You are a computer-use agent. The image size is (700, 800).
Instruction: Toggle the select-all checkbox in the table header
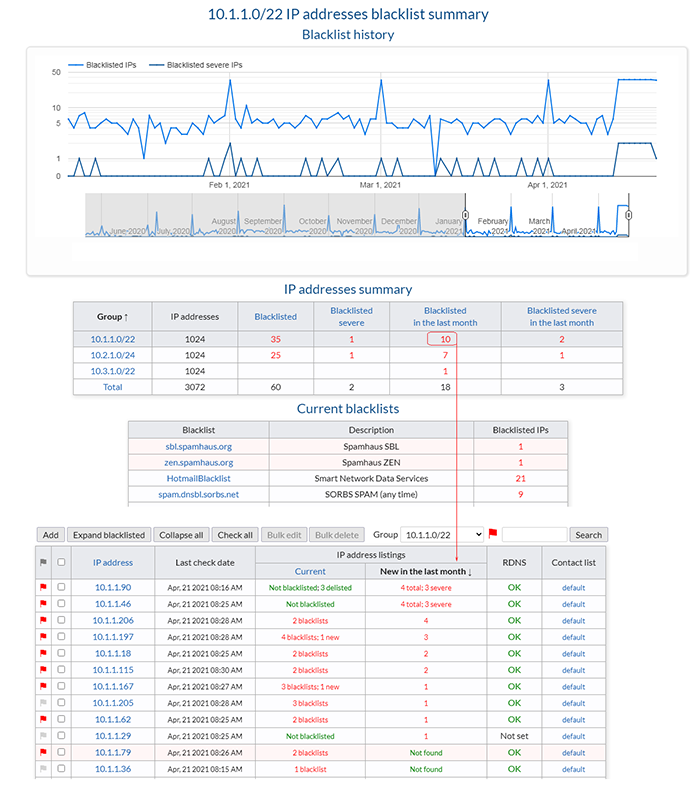(61, 562)
